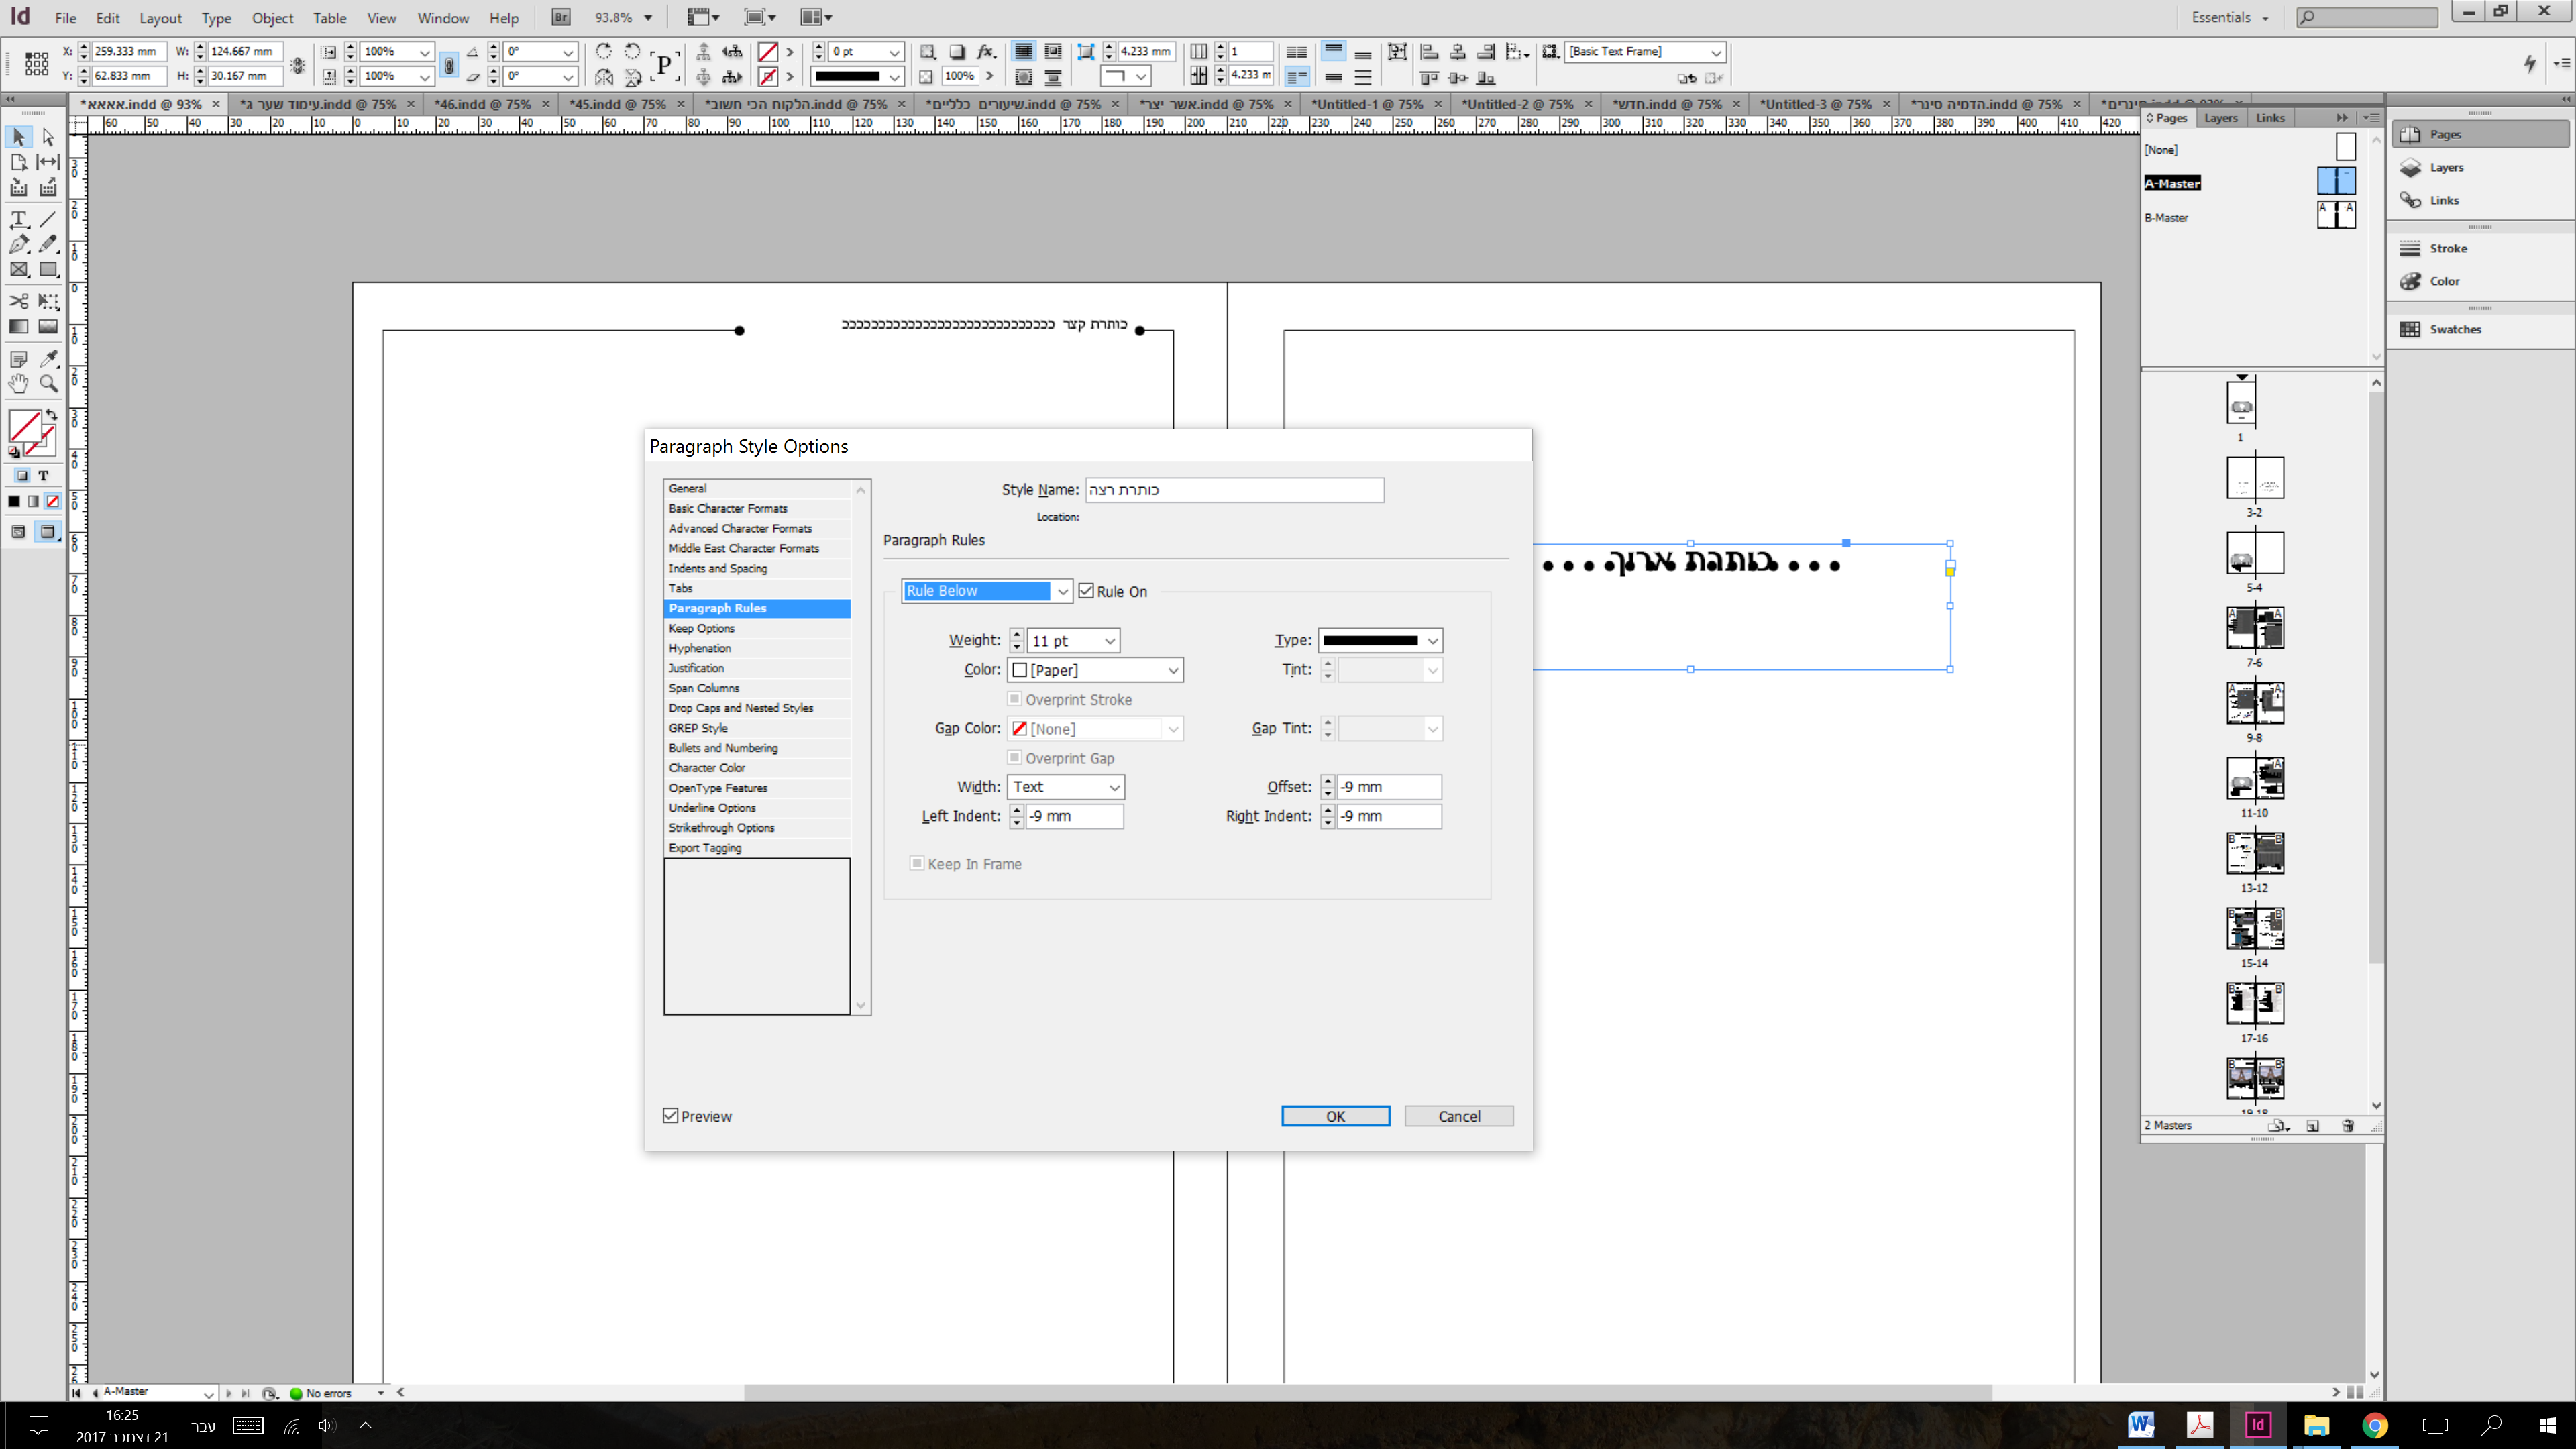
Task: Open the Layout menu
Action: pos(160,18)
